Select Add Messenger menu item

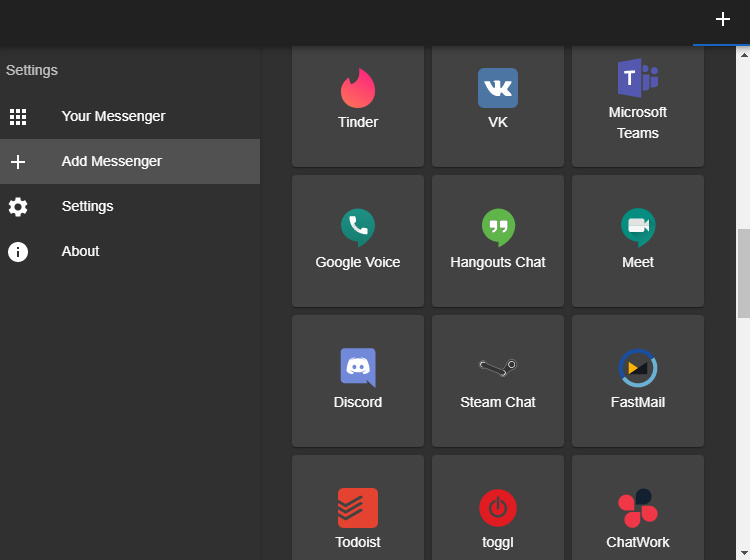point(130,162)
